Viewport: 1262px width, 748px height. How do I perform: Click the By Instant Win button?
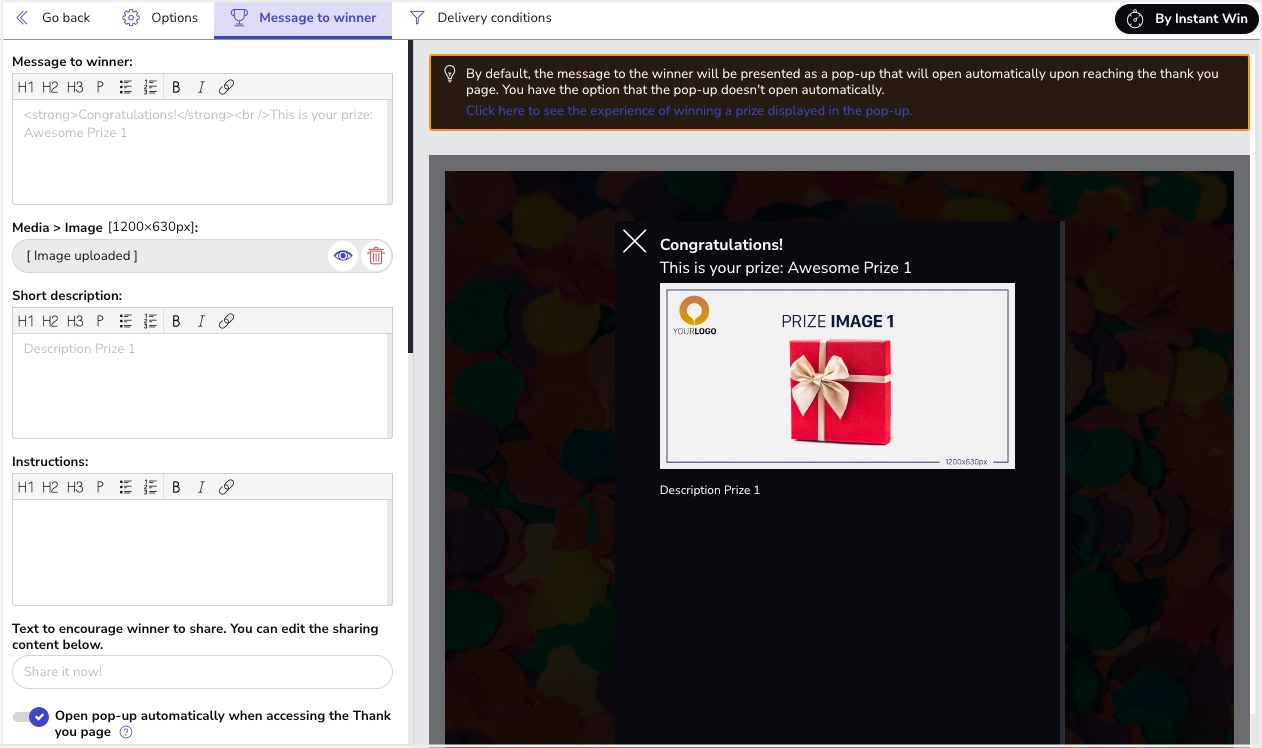pyautogui.click(x=1186, y=19)
